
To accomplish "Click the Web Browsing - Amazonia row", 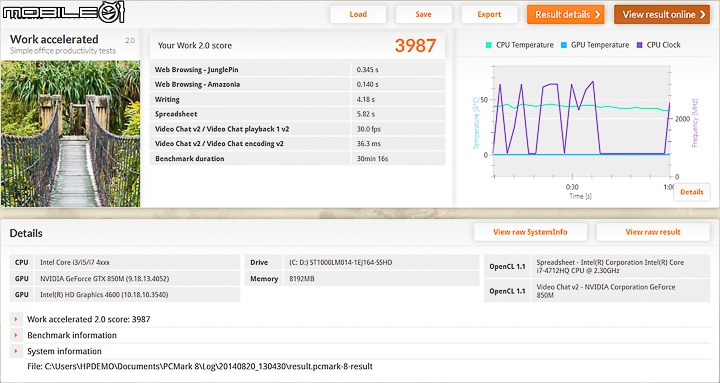I will point(297,84).
